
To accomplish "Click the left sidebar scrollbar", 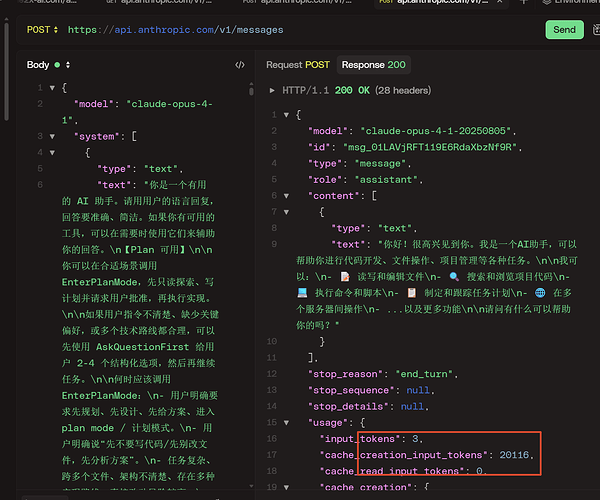I will coord(6,72).
